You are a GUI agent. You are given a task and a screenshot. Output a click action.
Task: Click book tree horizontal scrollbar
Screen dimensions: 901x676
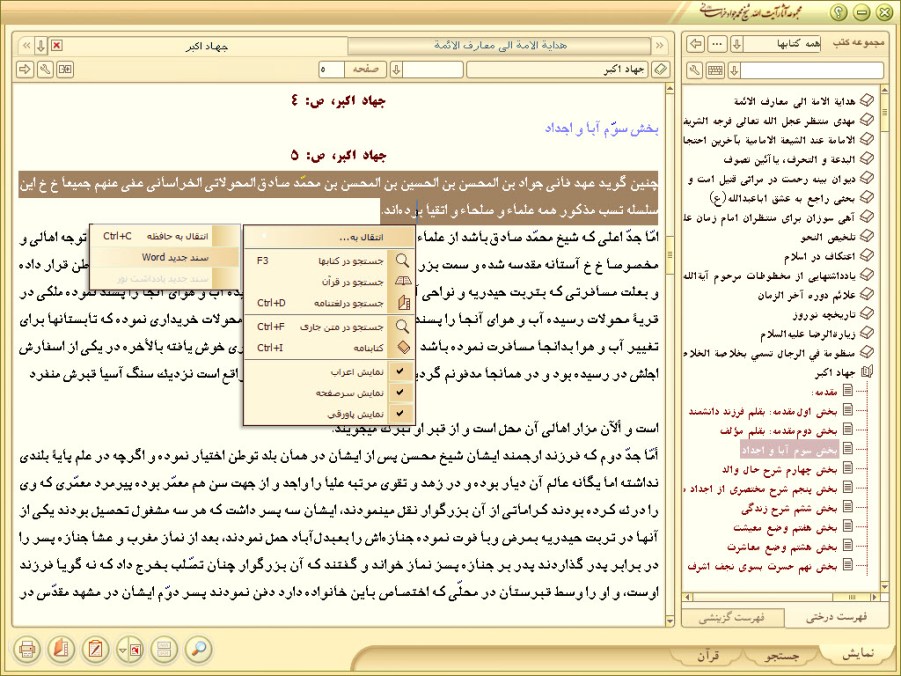782,597
